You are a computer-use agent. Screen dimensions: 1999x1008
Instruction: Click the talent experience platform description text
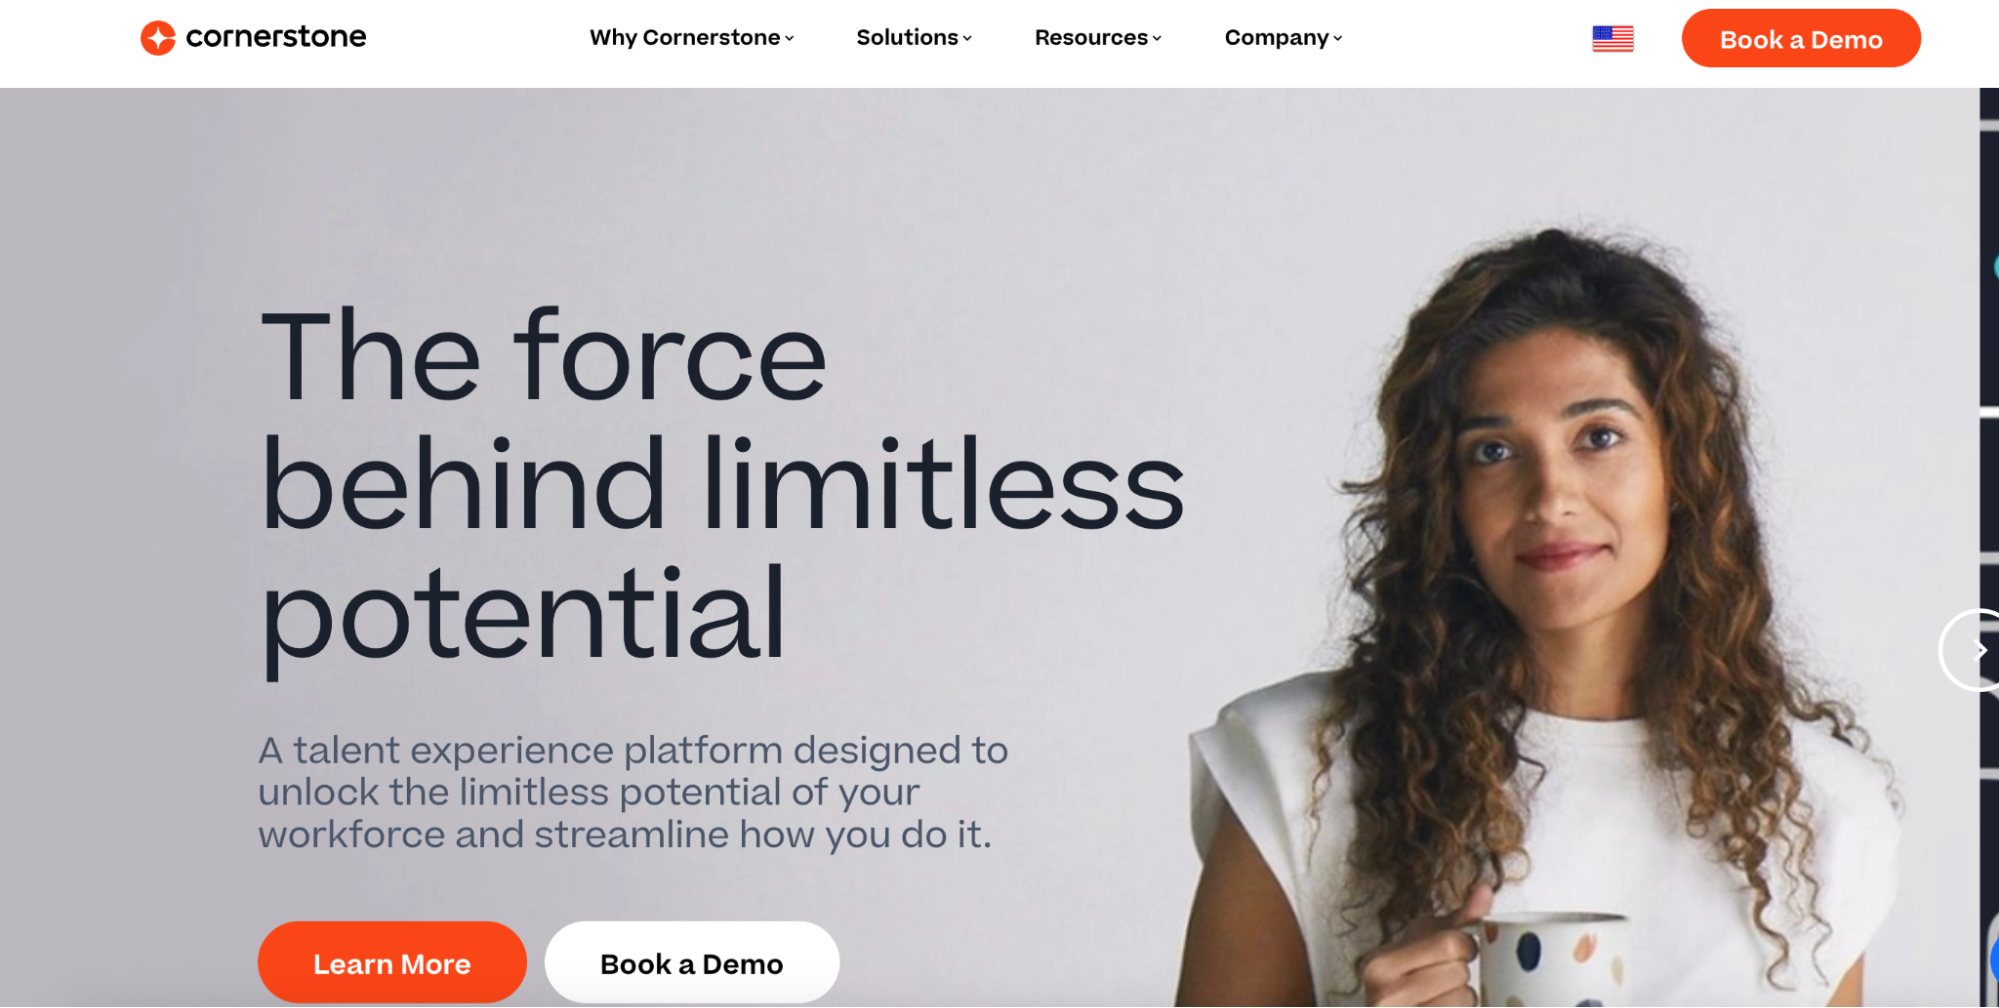point(633,792)
